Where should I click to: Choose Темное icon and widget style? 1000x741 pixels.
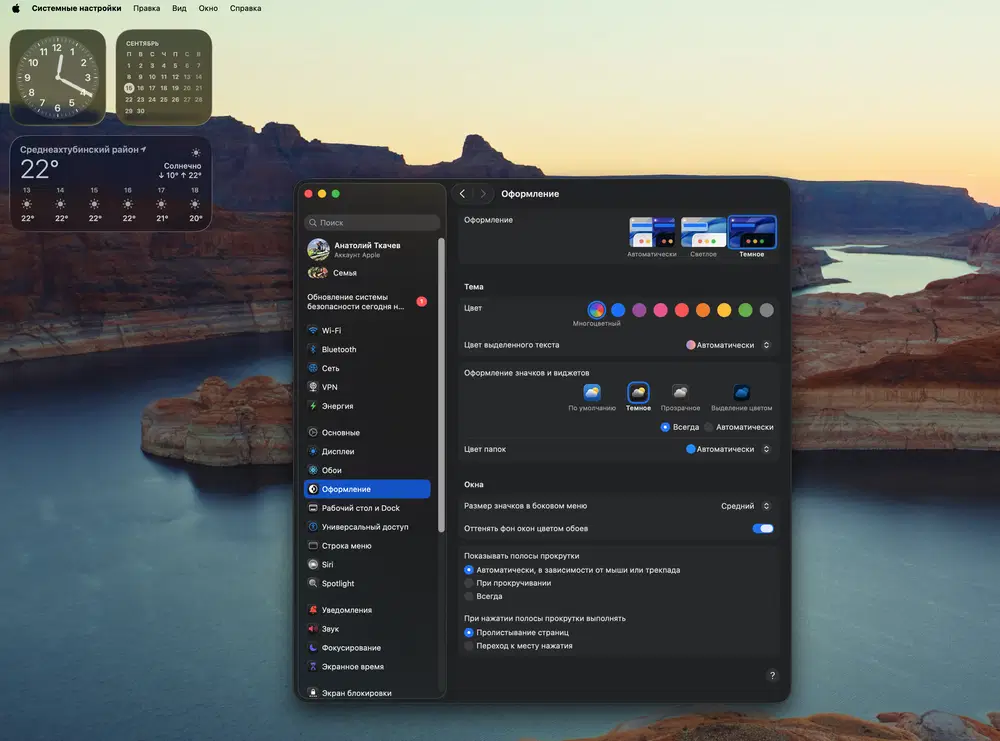coord(638,397)
